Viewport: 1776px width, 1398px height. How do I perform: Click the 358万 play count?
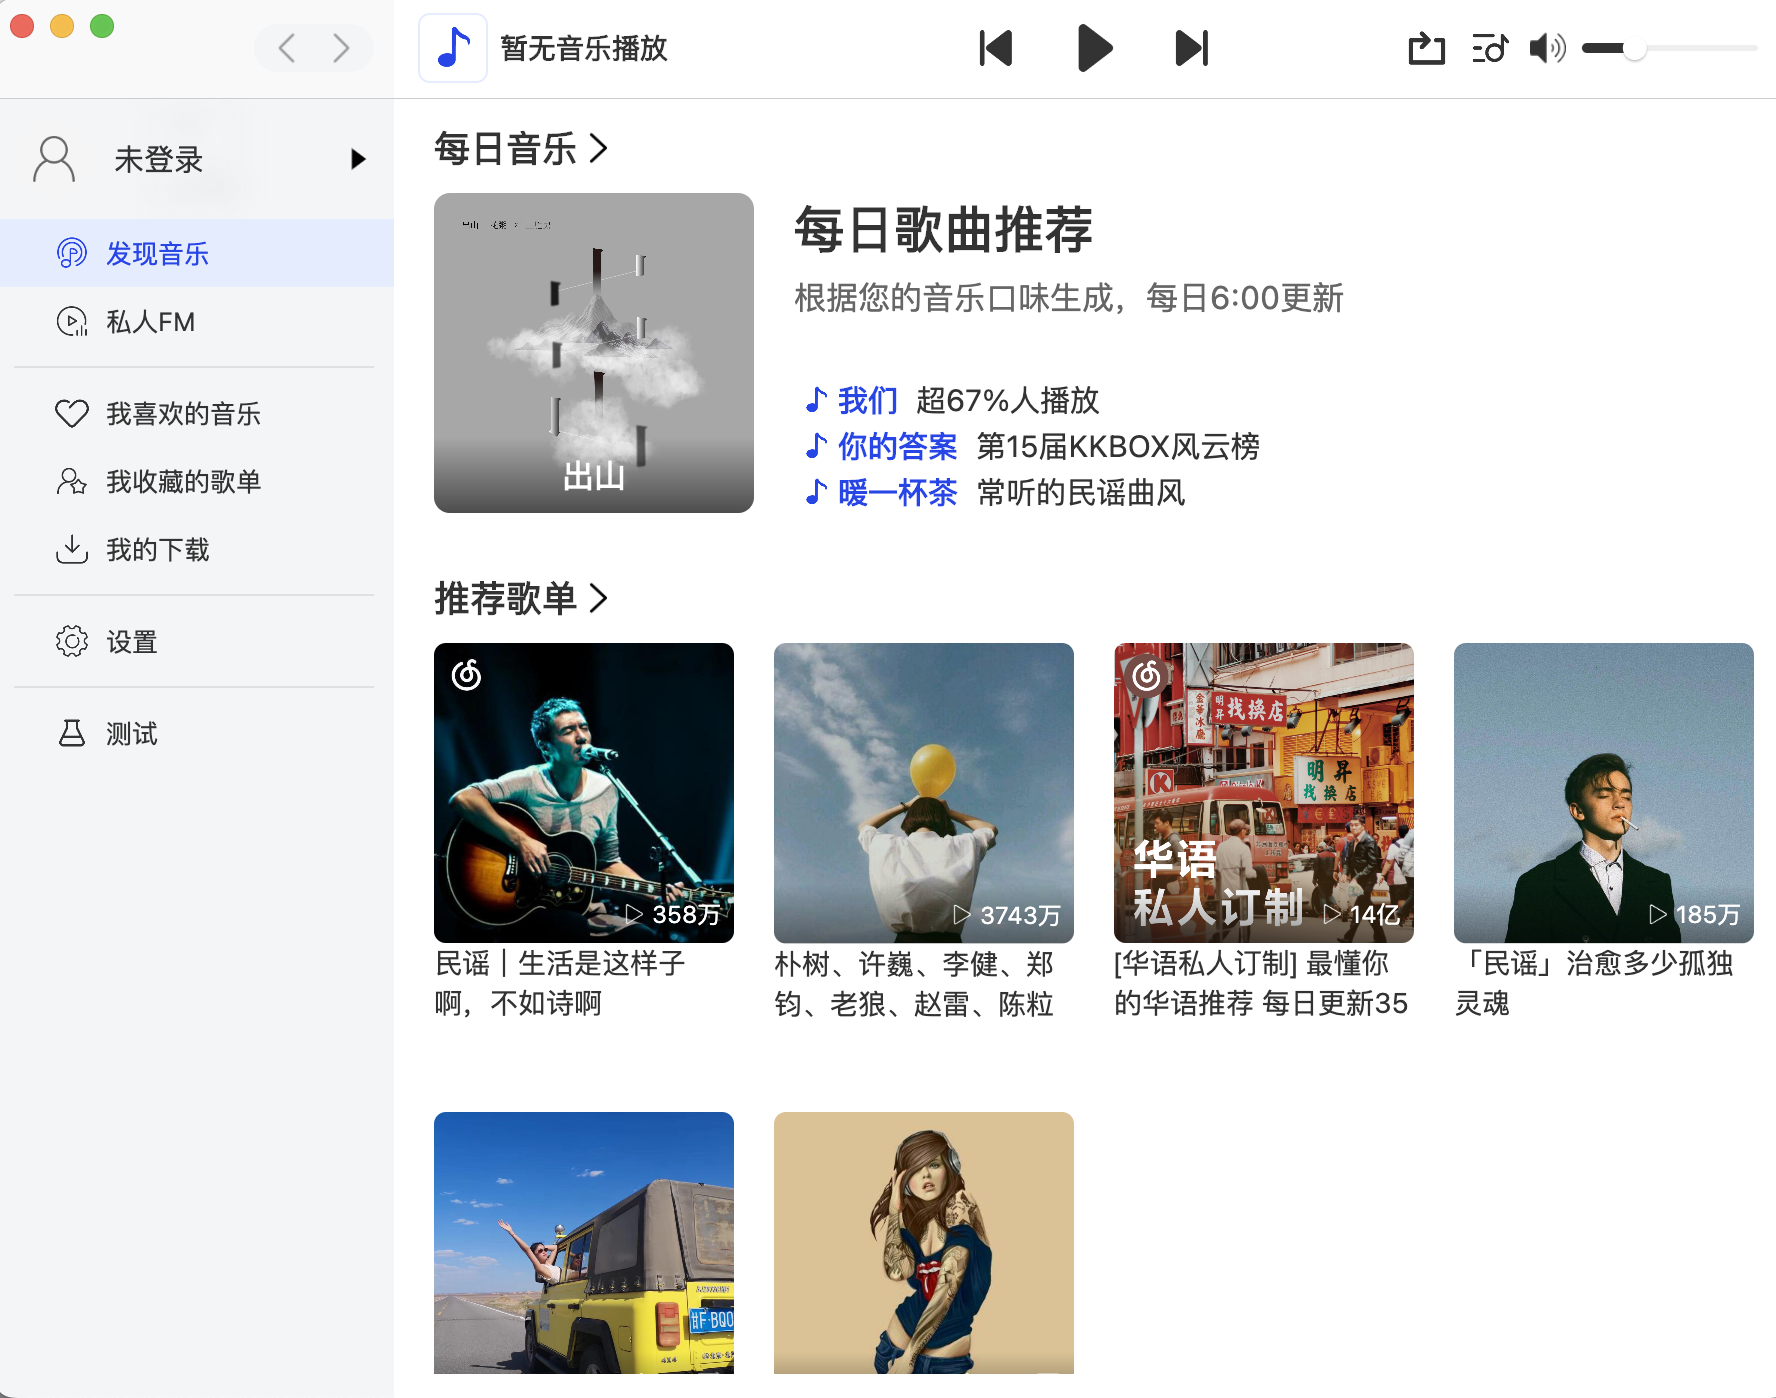pyautogui.click(x=686, y=914)
